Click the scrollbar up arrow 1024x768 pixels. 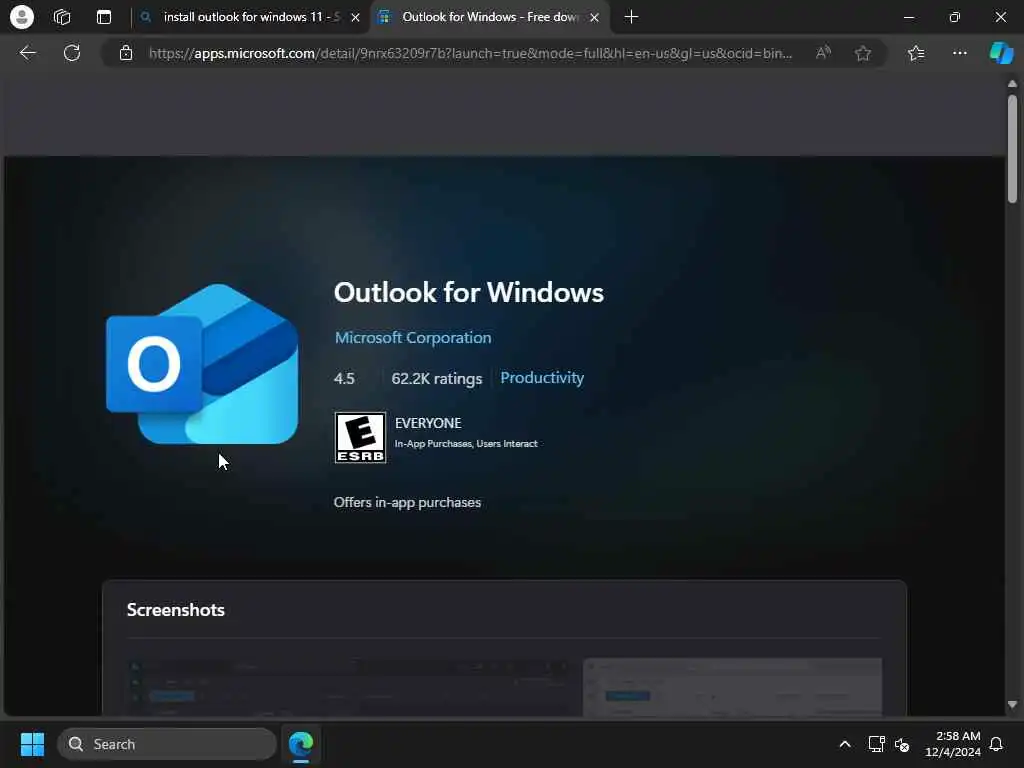[x=1012, y=84]
